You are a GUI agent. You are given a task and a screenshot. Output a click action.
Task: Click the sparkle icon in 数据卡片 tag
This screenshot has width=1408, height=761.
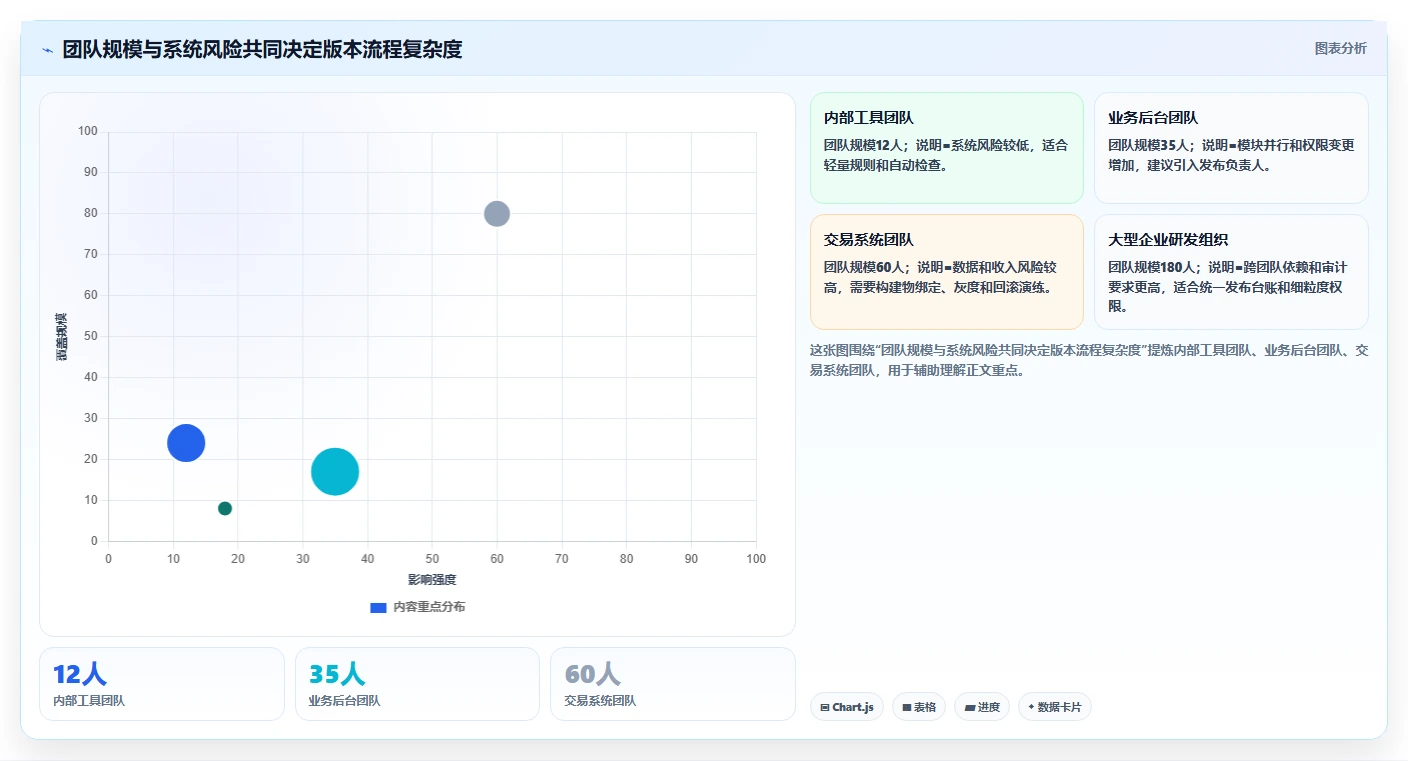point(1031,707)
